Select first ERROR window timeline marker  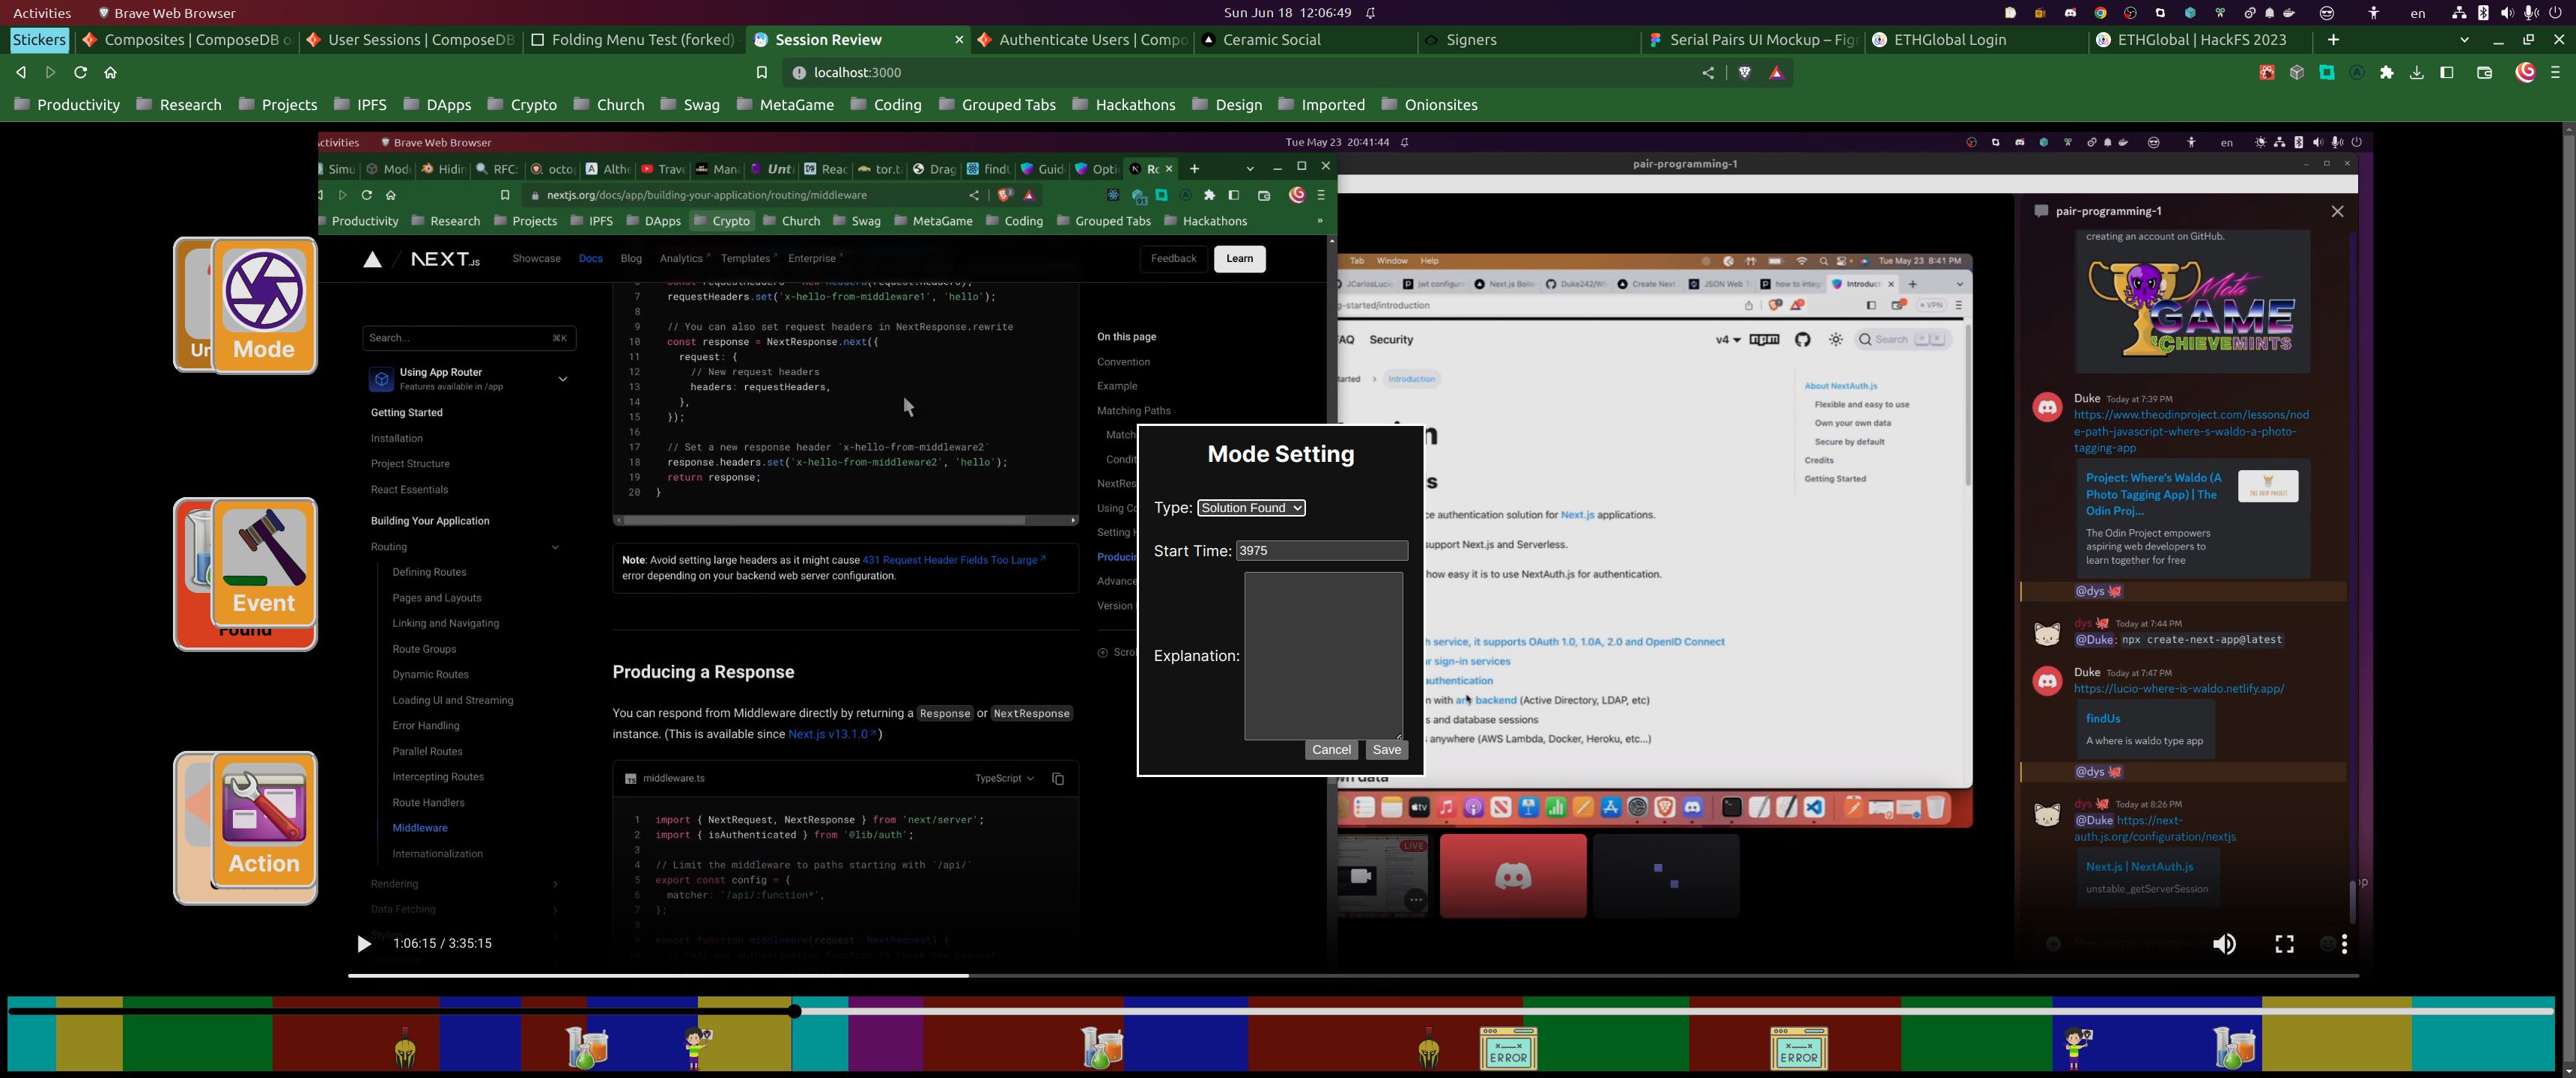(1508, 1048)
